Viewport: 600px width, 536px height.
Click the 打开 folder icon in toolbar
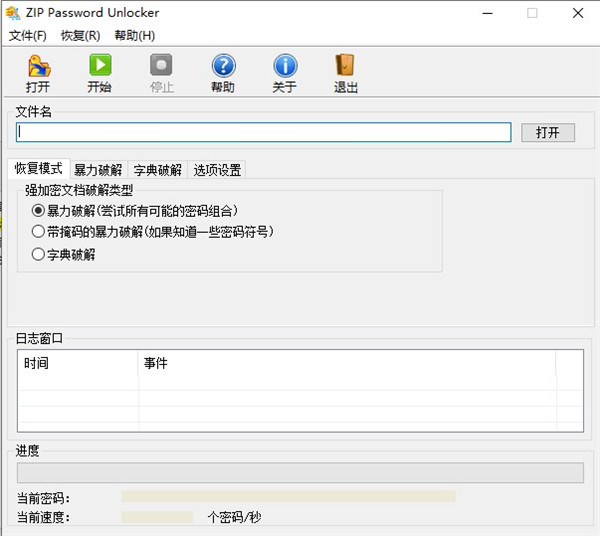39,66
